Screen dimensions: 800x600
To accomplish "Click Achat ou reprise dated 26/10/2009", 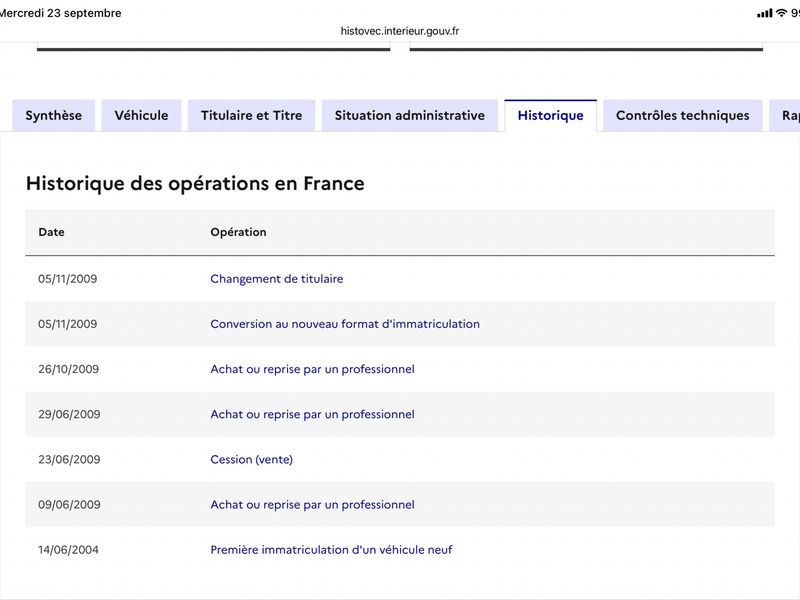I will coord(312,369).
